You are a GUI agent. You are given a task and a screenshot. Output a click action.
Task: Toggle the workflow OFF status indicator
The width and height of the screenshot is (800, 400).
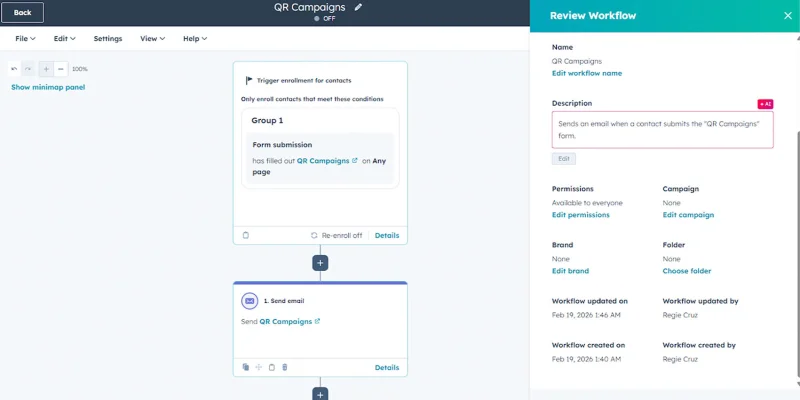325,18
